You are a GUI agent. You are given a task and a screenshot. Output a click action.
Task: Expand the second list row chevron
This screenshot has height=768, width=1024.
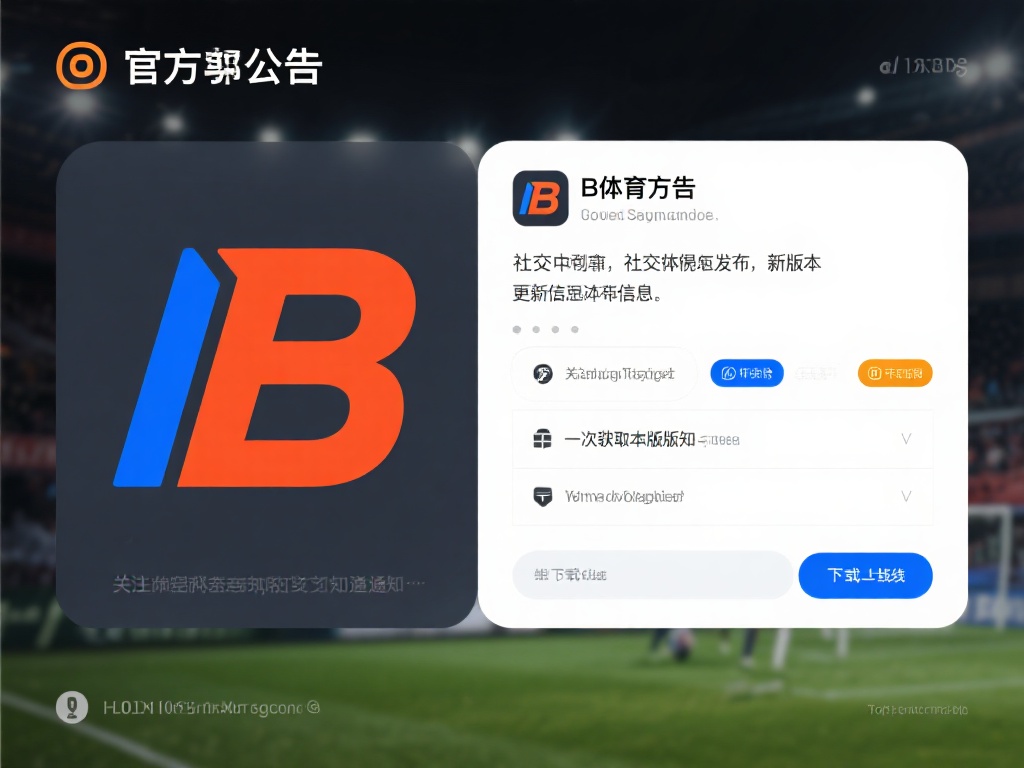[906, 496]
